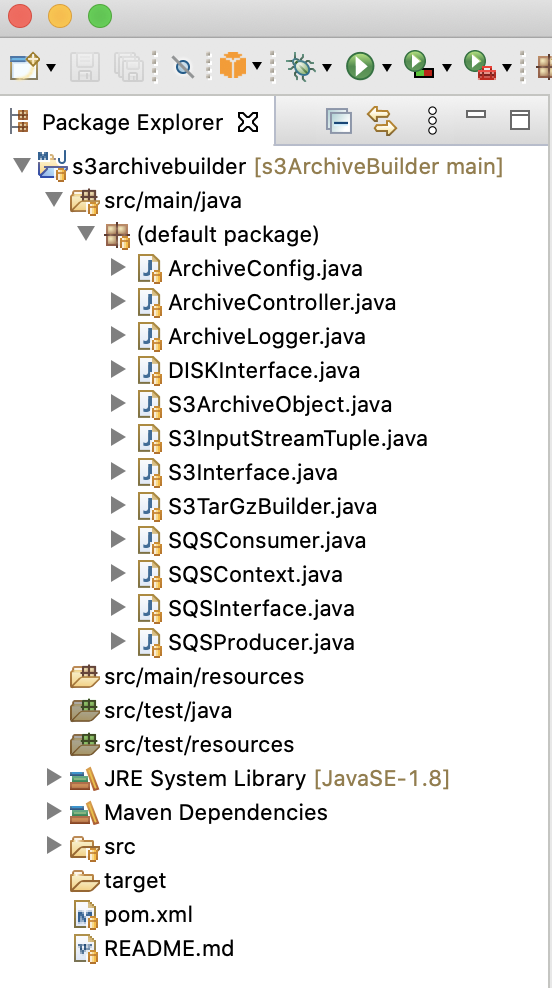Close the Package Explorer tab
This screenshot has width=552, height=988.
pyautogui.click(x=248, y=122)
